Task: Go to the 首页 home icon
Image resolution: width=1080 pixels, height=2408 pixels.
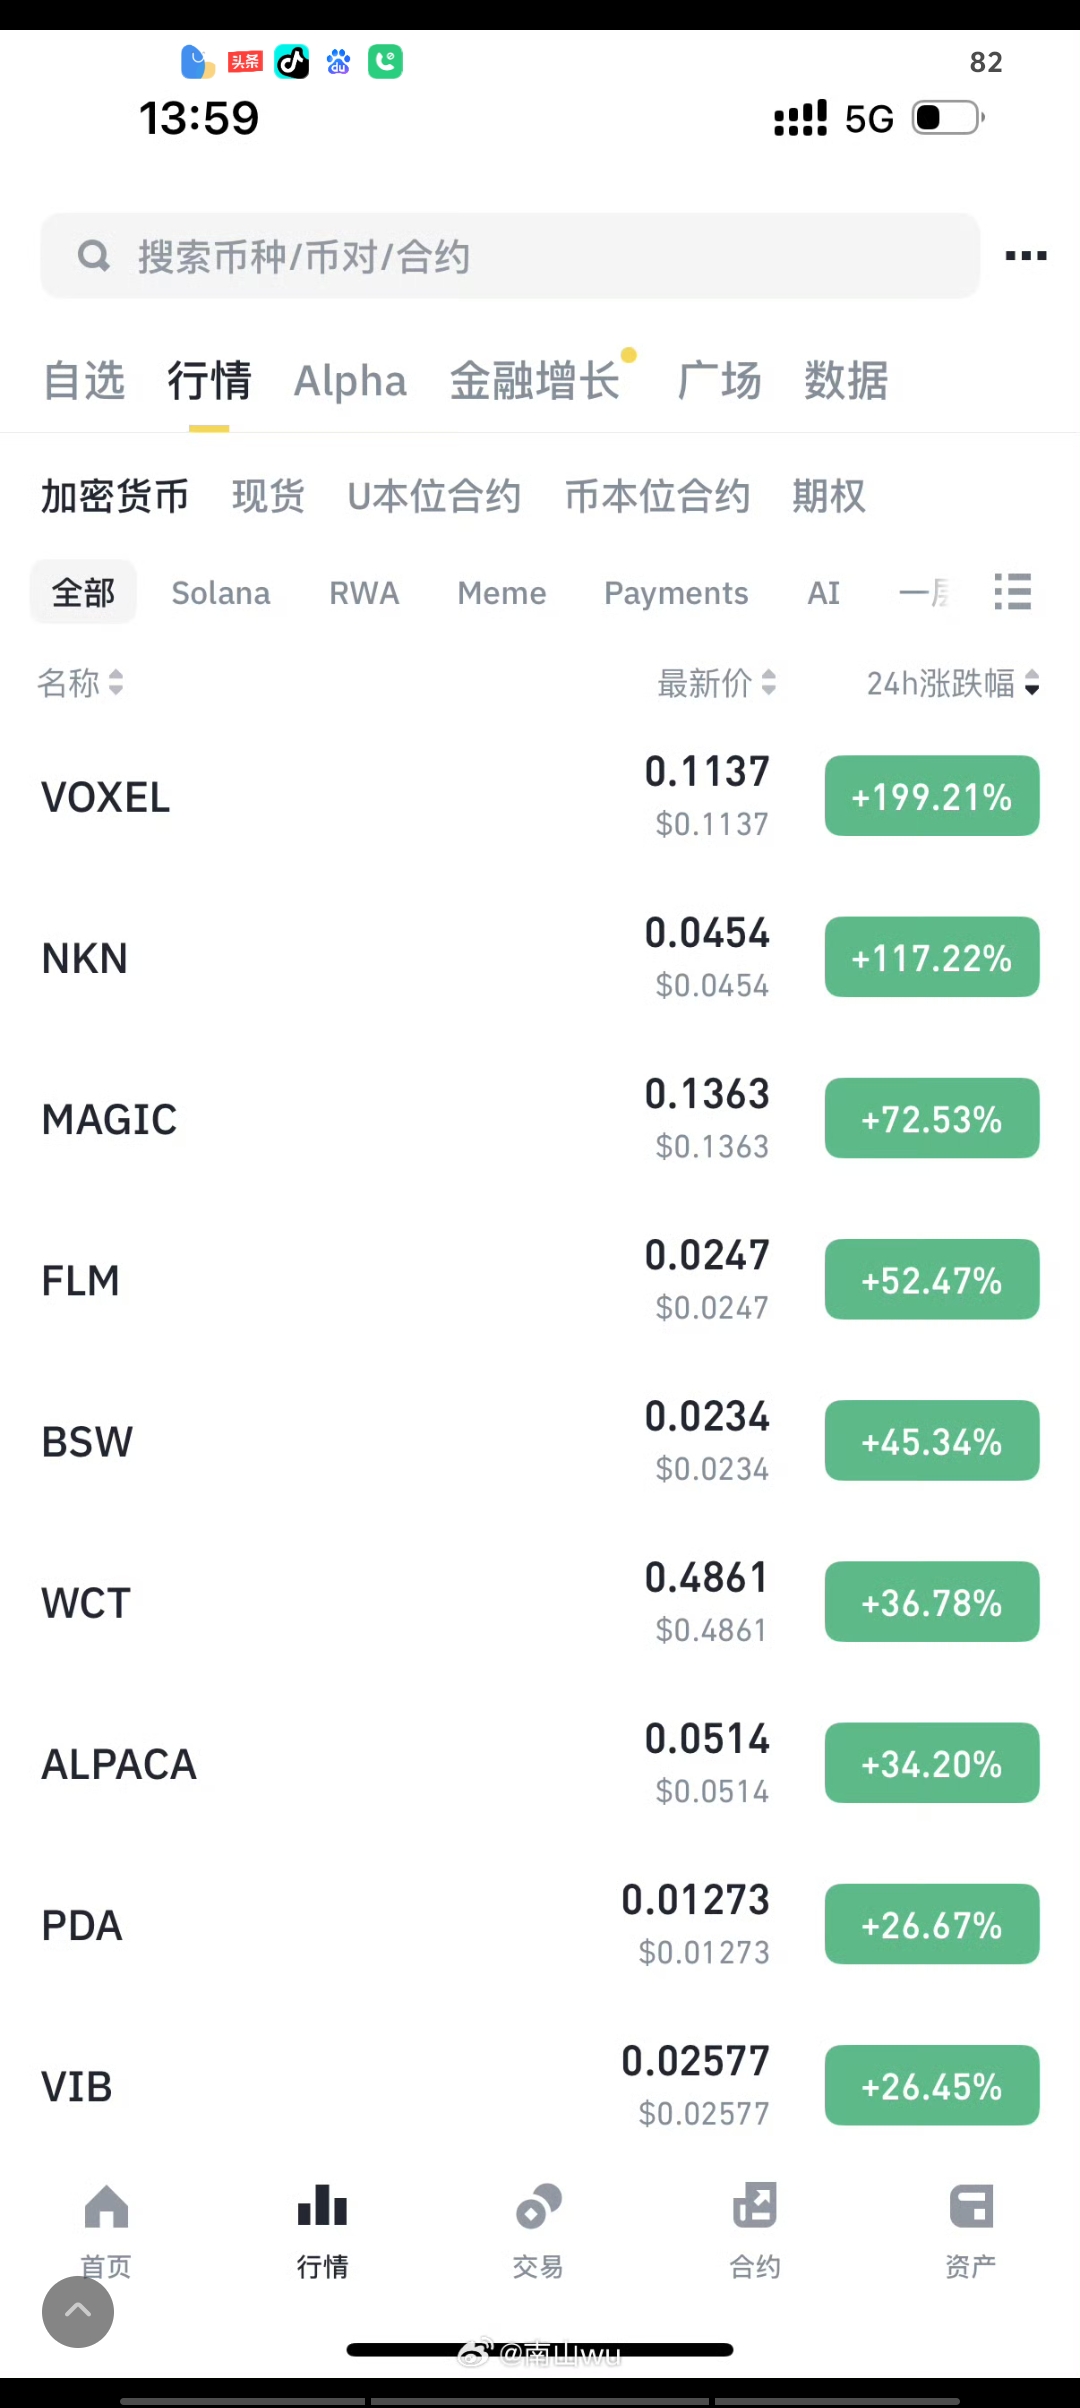Action: click(106, 2208)
